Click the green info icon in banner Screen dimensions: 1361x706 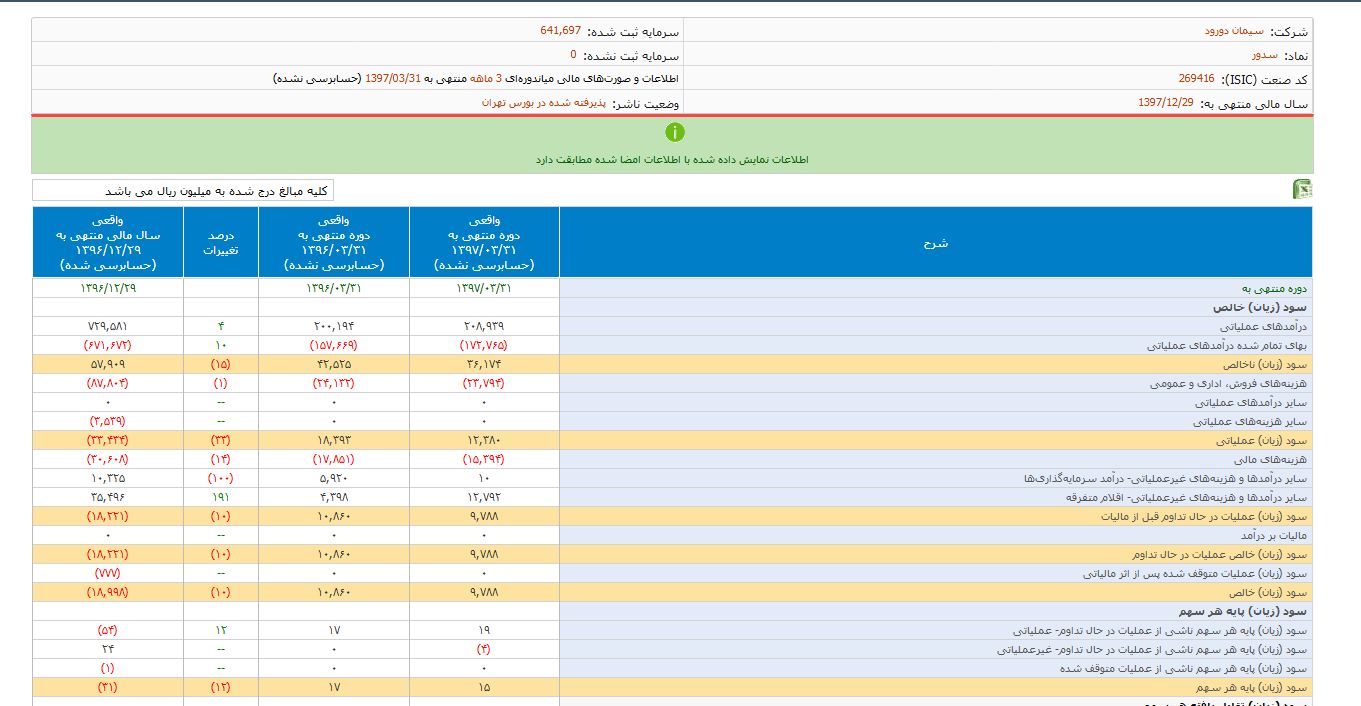(675, 132)
